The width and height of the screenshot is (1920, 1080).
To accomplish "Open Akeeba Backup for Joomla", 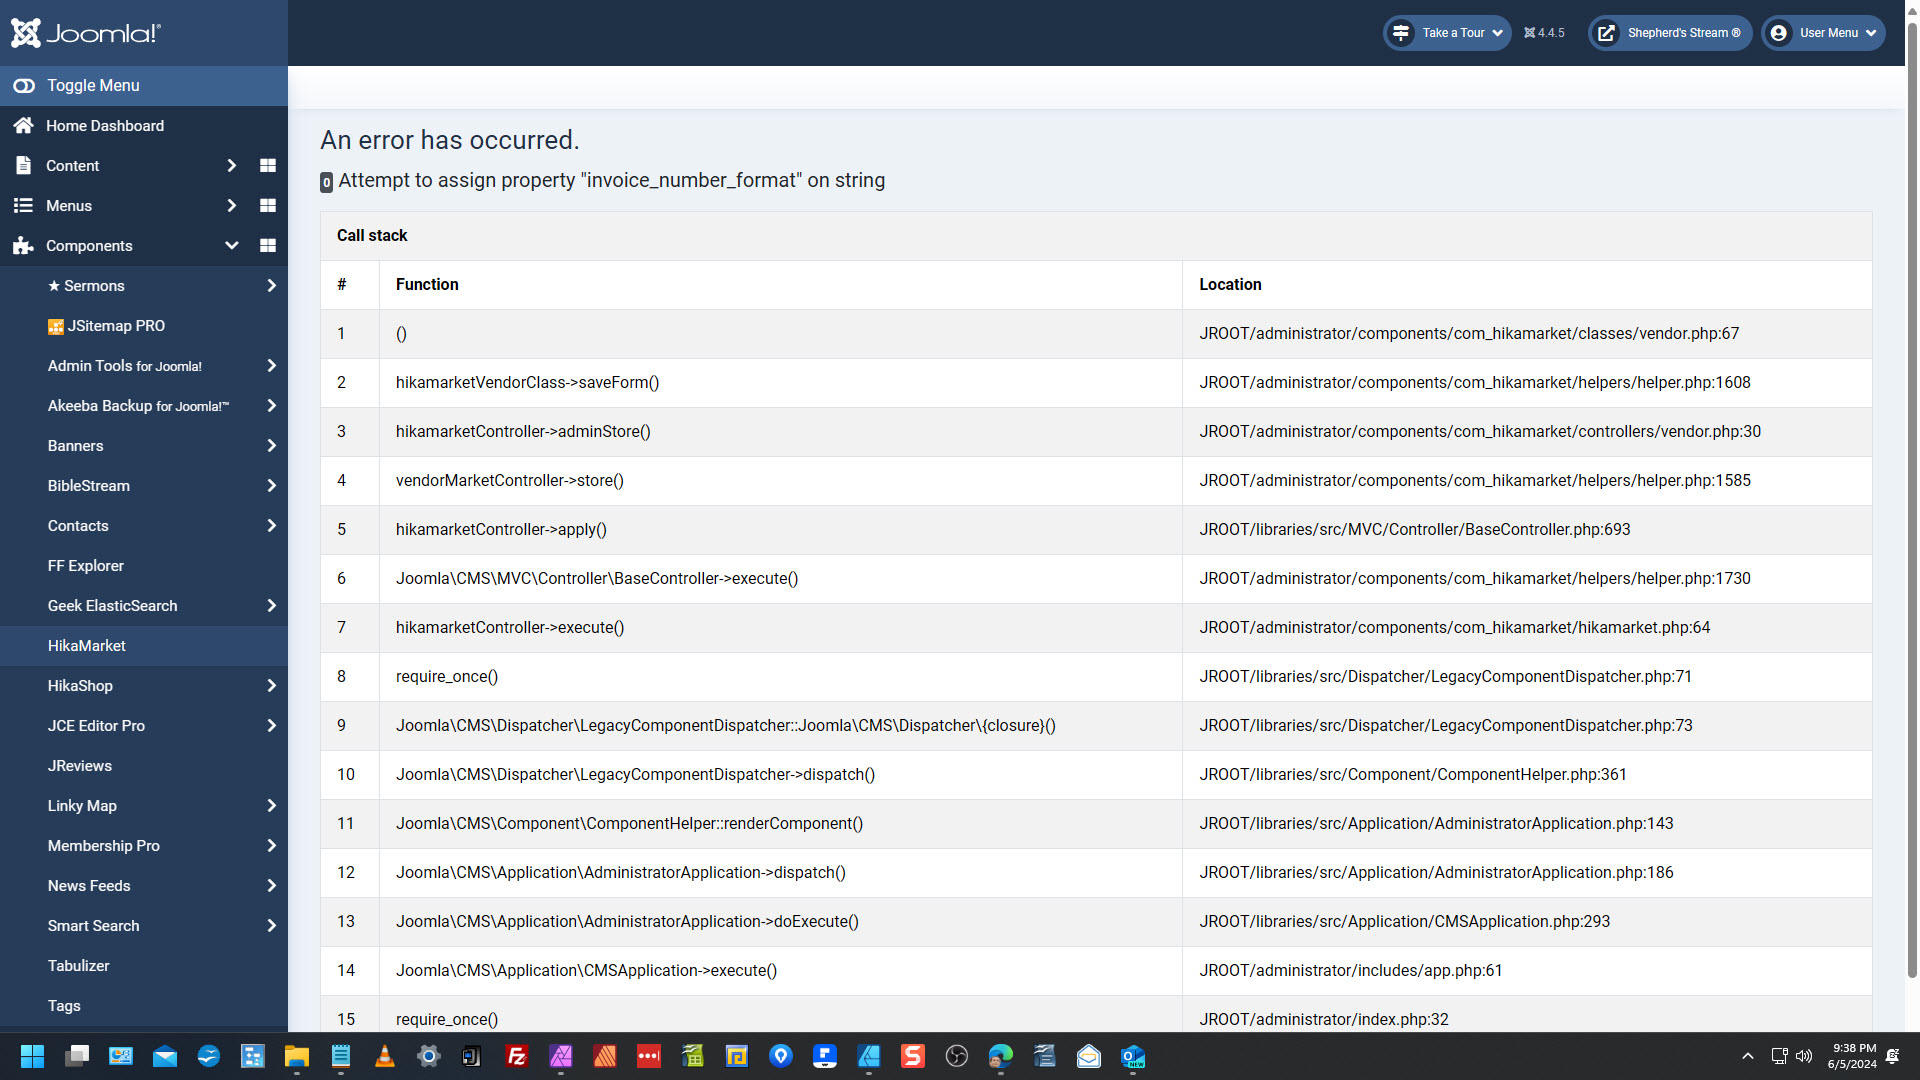I will pos(138,406).
